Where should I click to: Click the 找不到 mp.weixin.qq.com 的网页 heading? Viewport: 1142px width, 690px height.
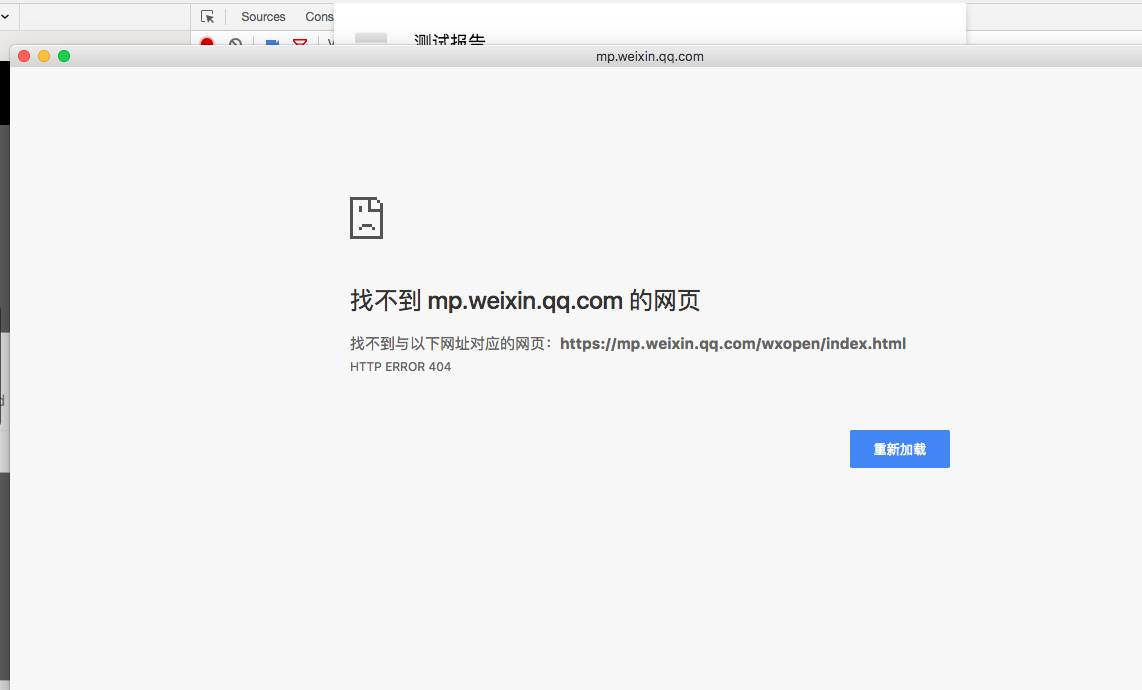(525, 300)
